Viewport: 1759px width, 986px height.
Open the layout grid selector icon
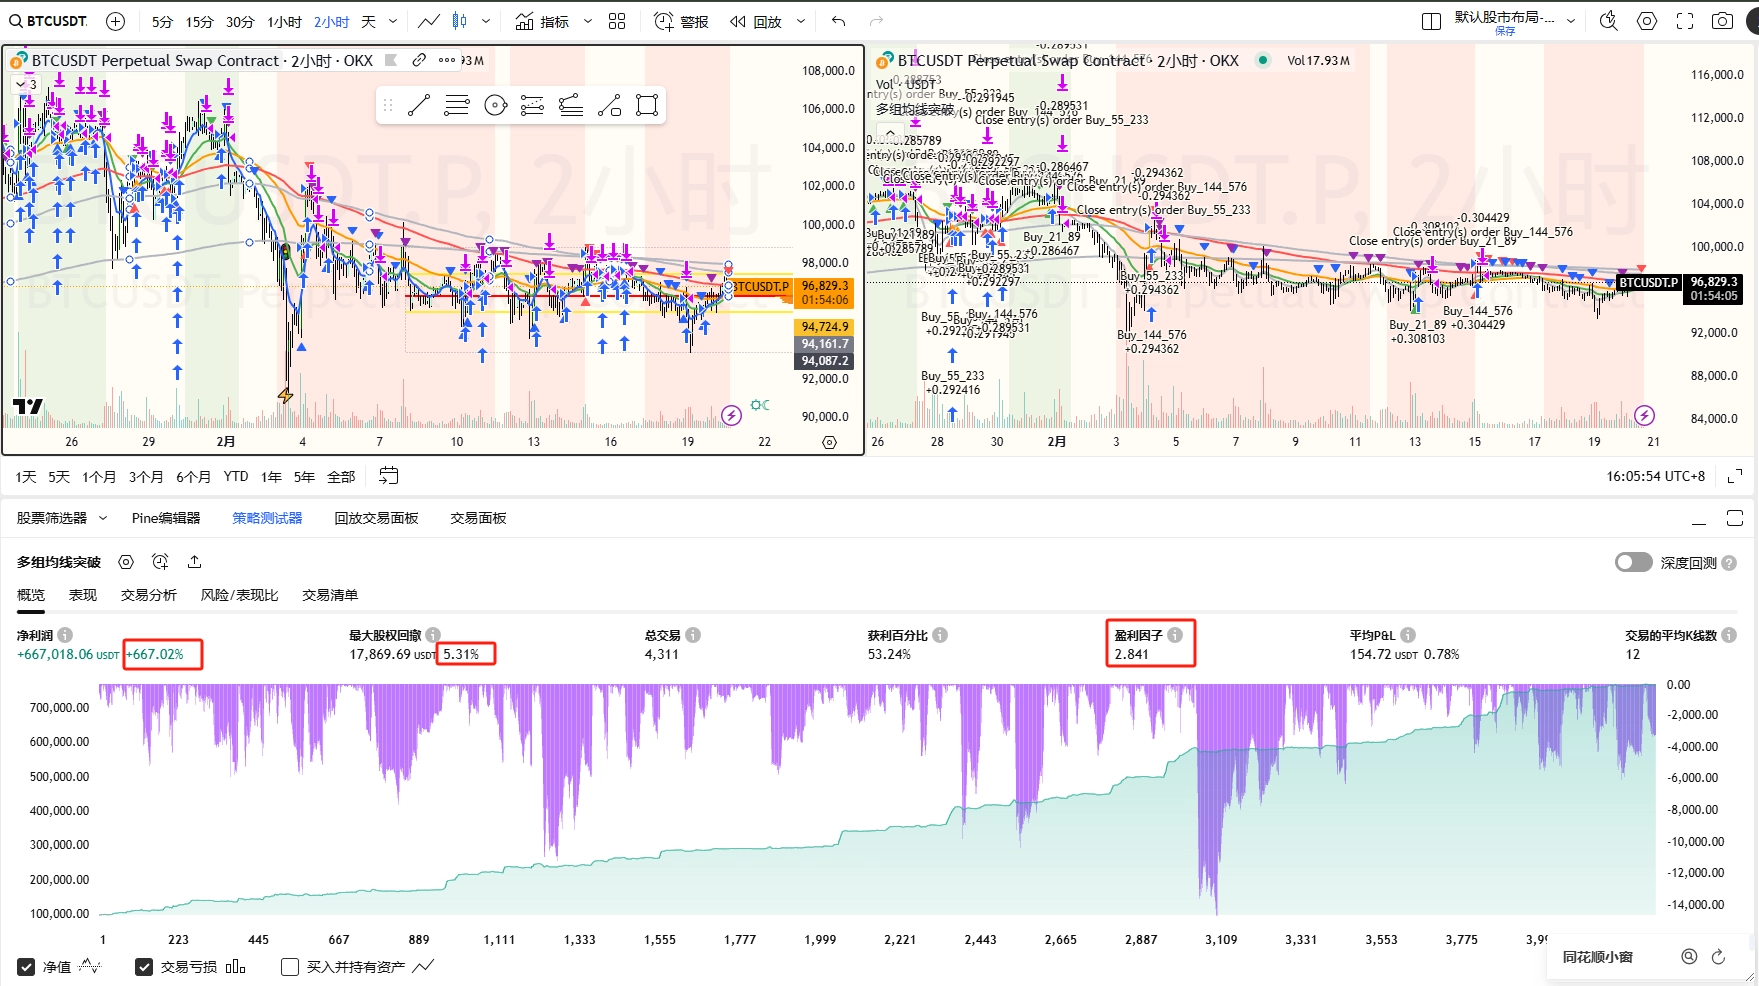click(617, 21)
